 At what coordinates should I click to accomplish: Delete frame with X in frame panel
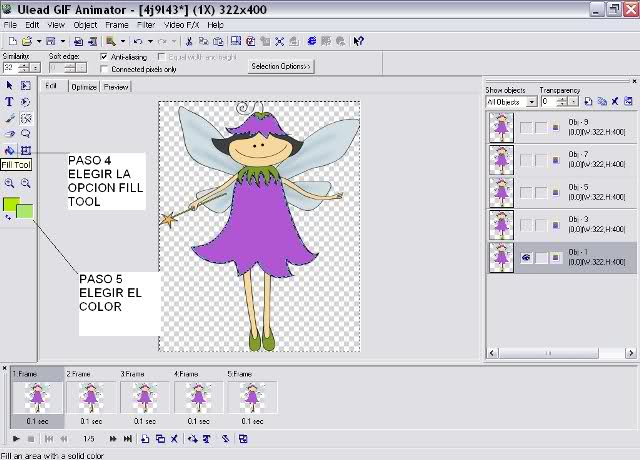tap(174, 439)
